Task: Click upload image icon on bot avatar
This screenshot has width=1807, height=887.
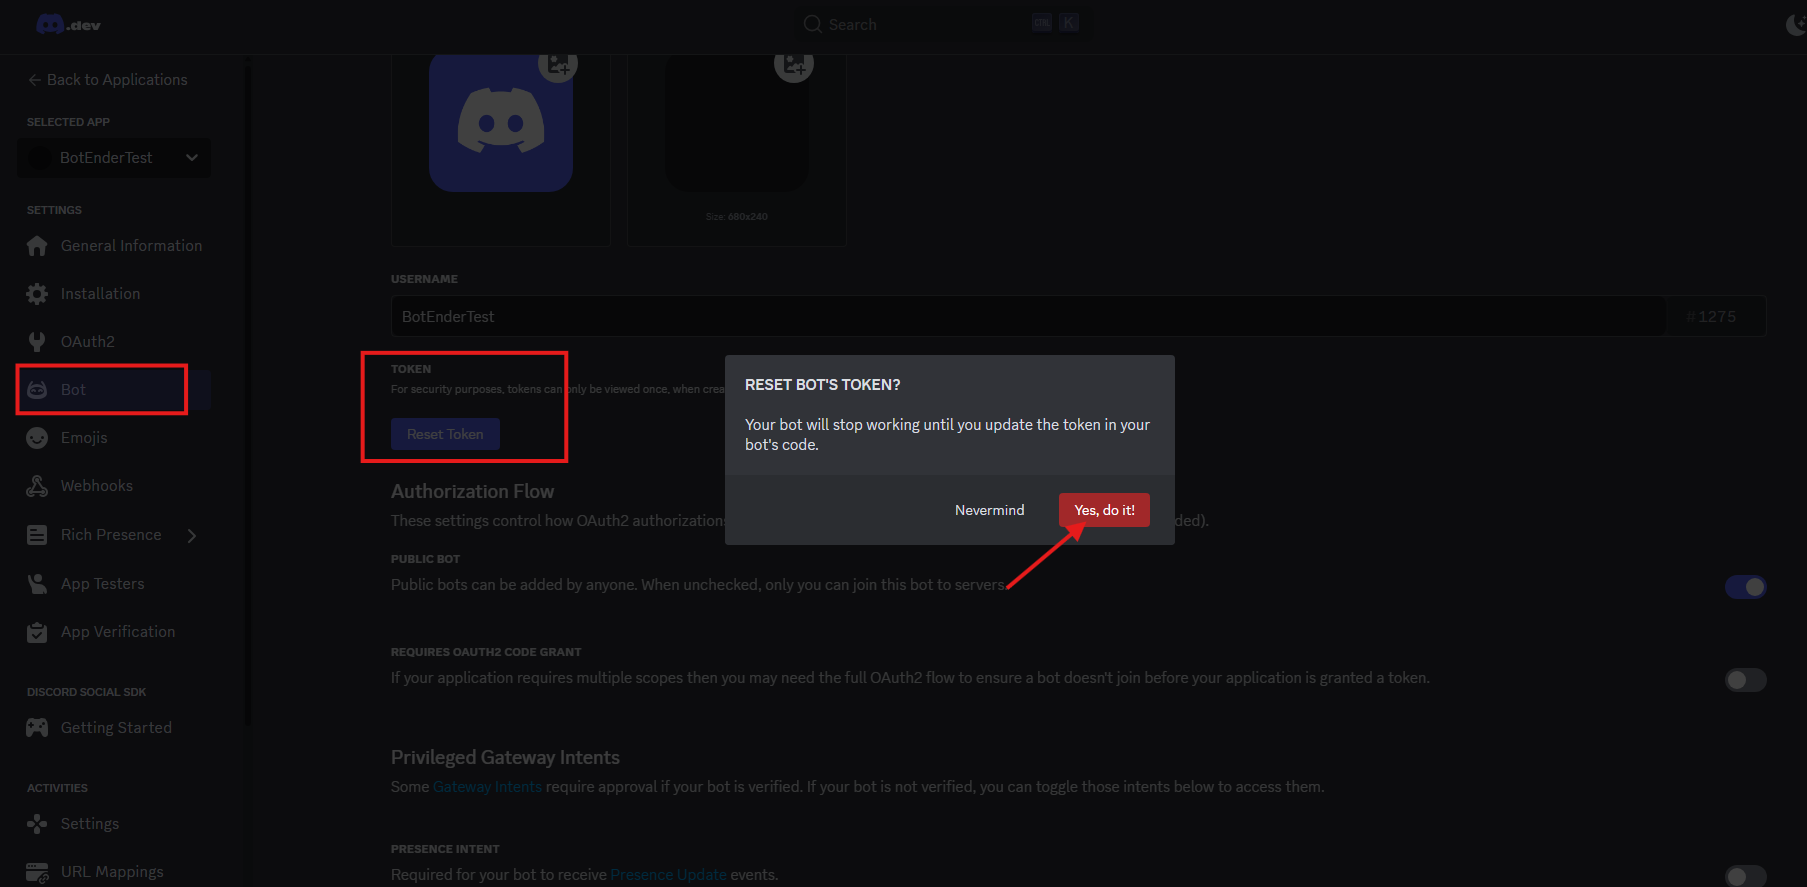Action: (558, 65)
